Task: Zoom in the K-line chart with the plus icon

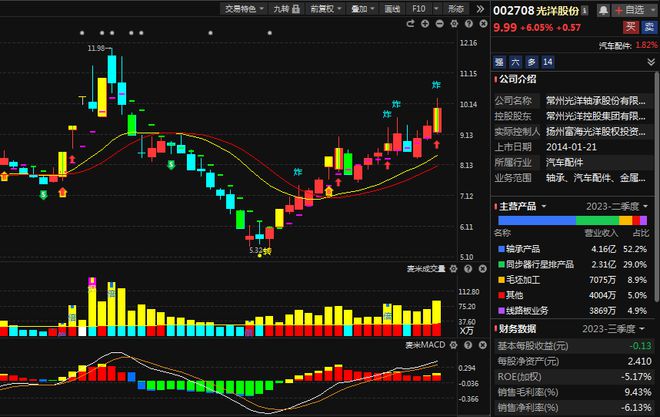Action: point(425,24)
